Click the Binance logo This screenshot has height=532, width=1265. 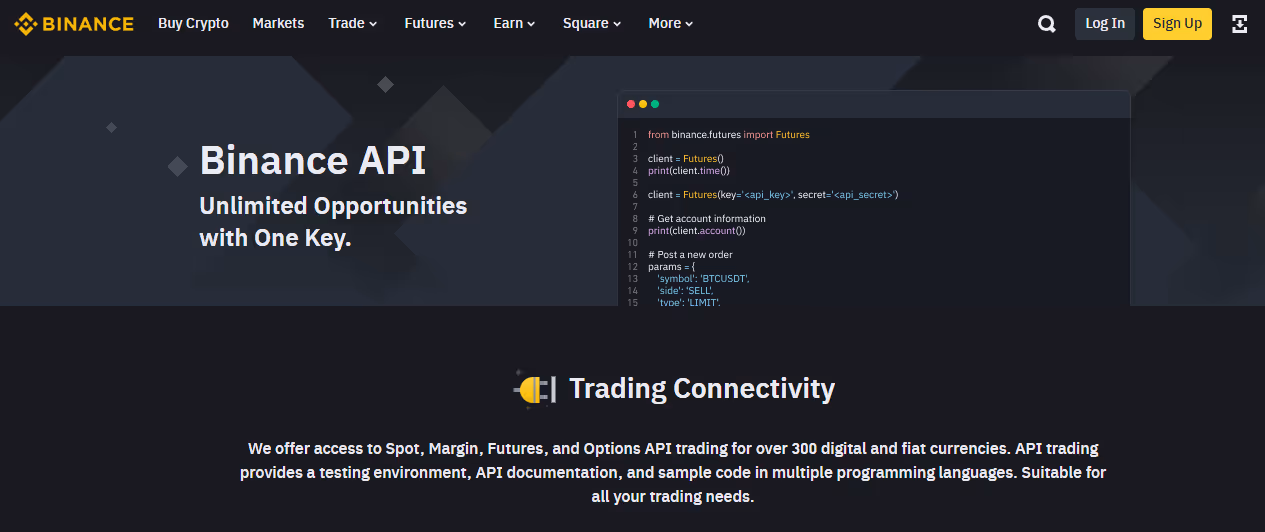click(74, 23)
